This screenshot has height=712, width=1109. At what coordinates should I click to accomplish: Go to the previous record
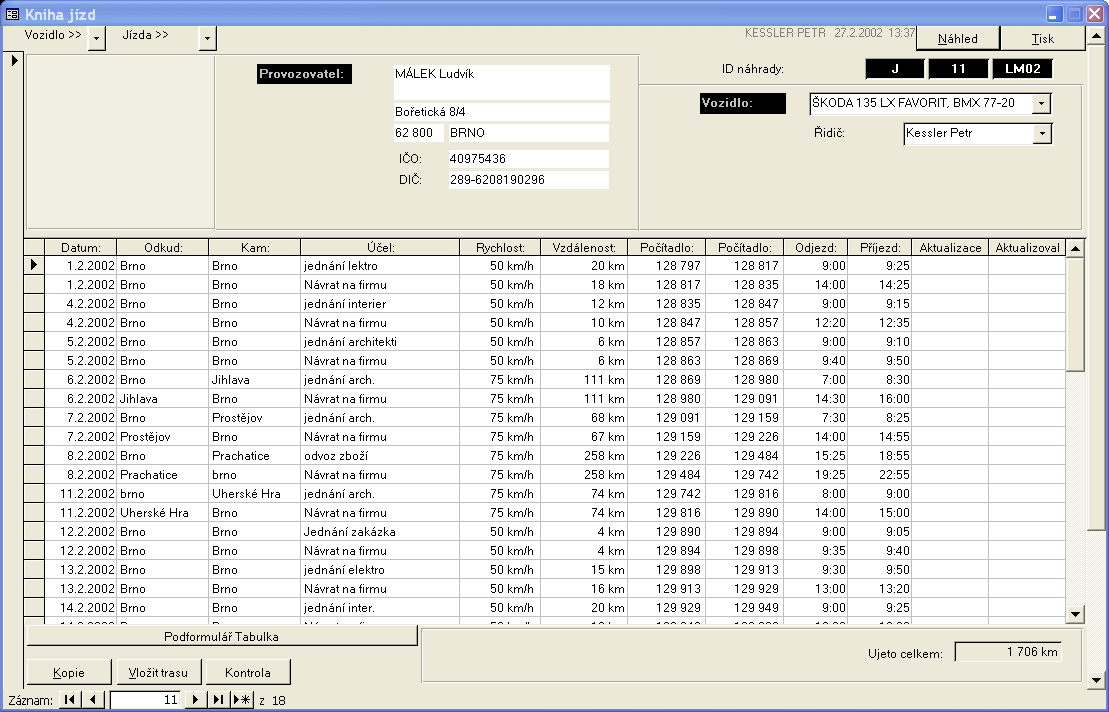pos(92,700)
